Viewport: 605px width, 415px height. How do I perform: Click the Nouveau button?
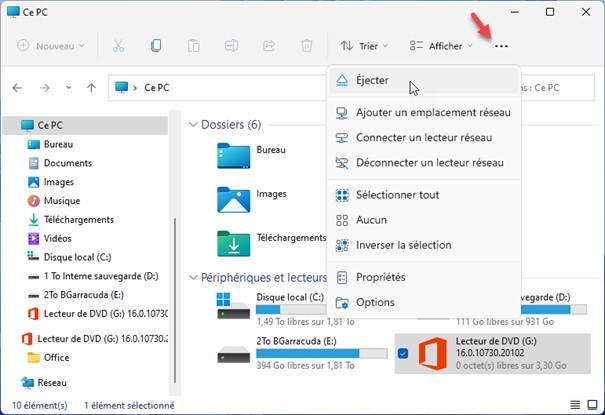(53, 46)
